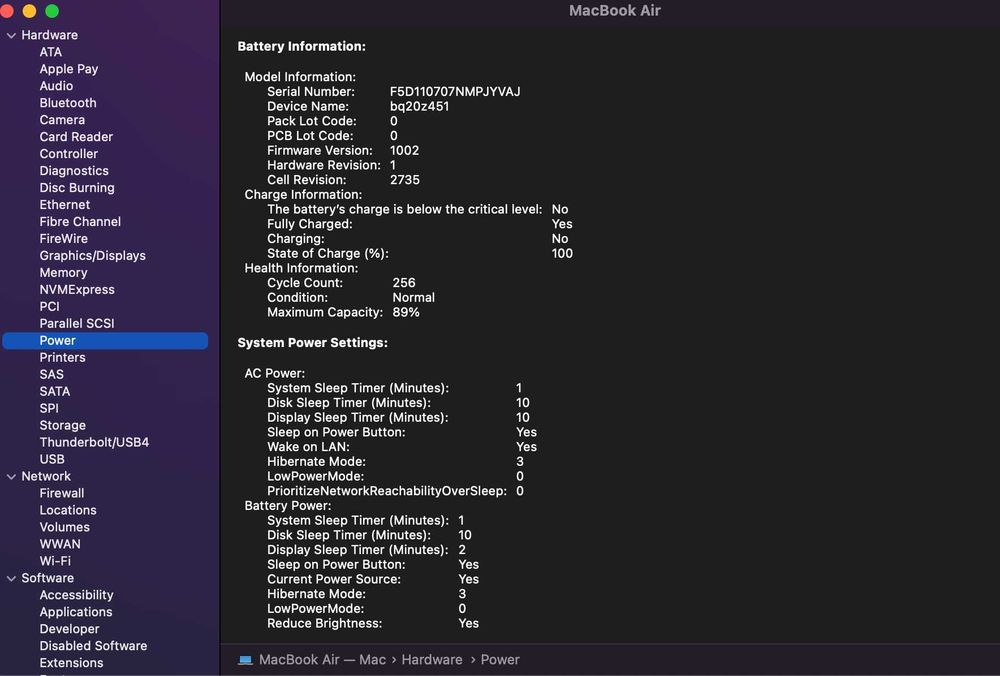Image resolution: width=1000 pixels, height=676 pixels.
Task: Select Card Reader in the sidebar
Action: tap(76, 136)
